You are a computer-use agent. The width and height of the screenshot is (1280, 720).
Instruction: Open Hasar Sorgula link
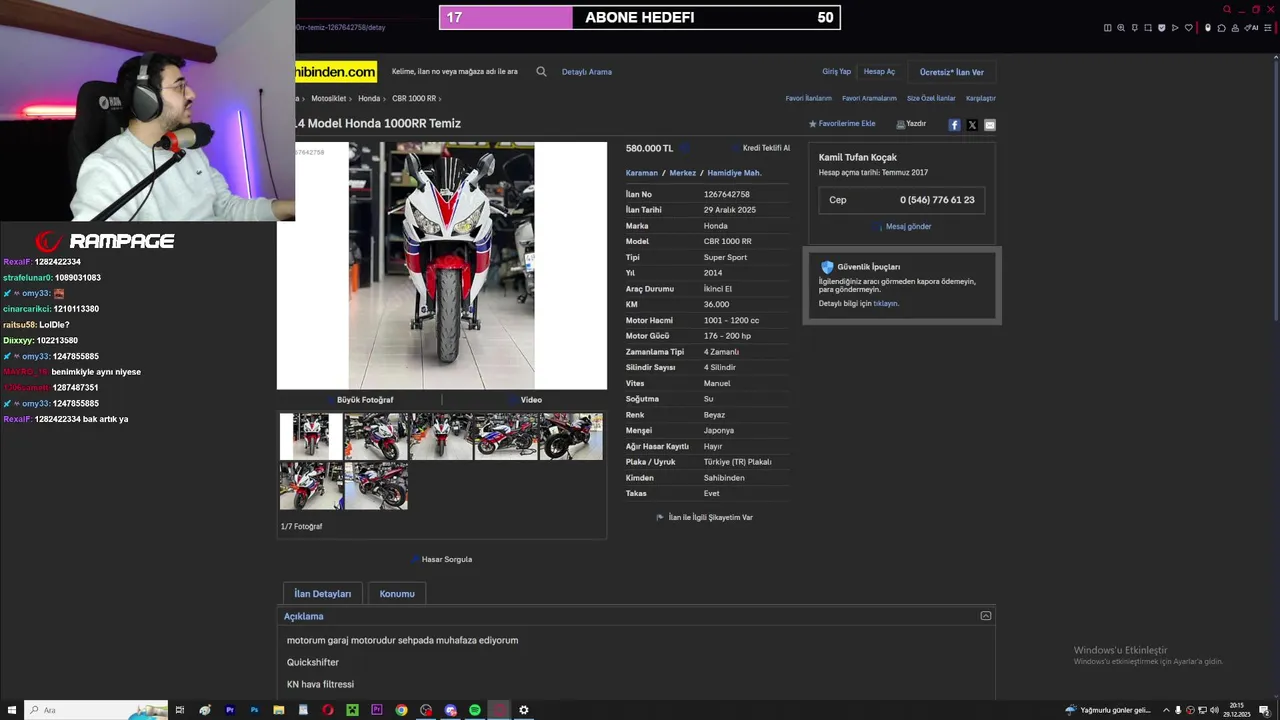(x=447, y=559)
